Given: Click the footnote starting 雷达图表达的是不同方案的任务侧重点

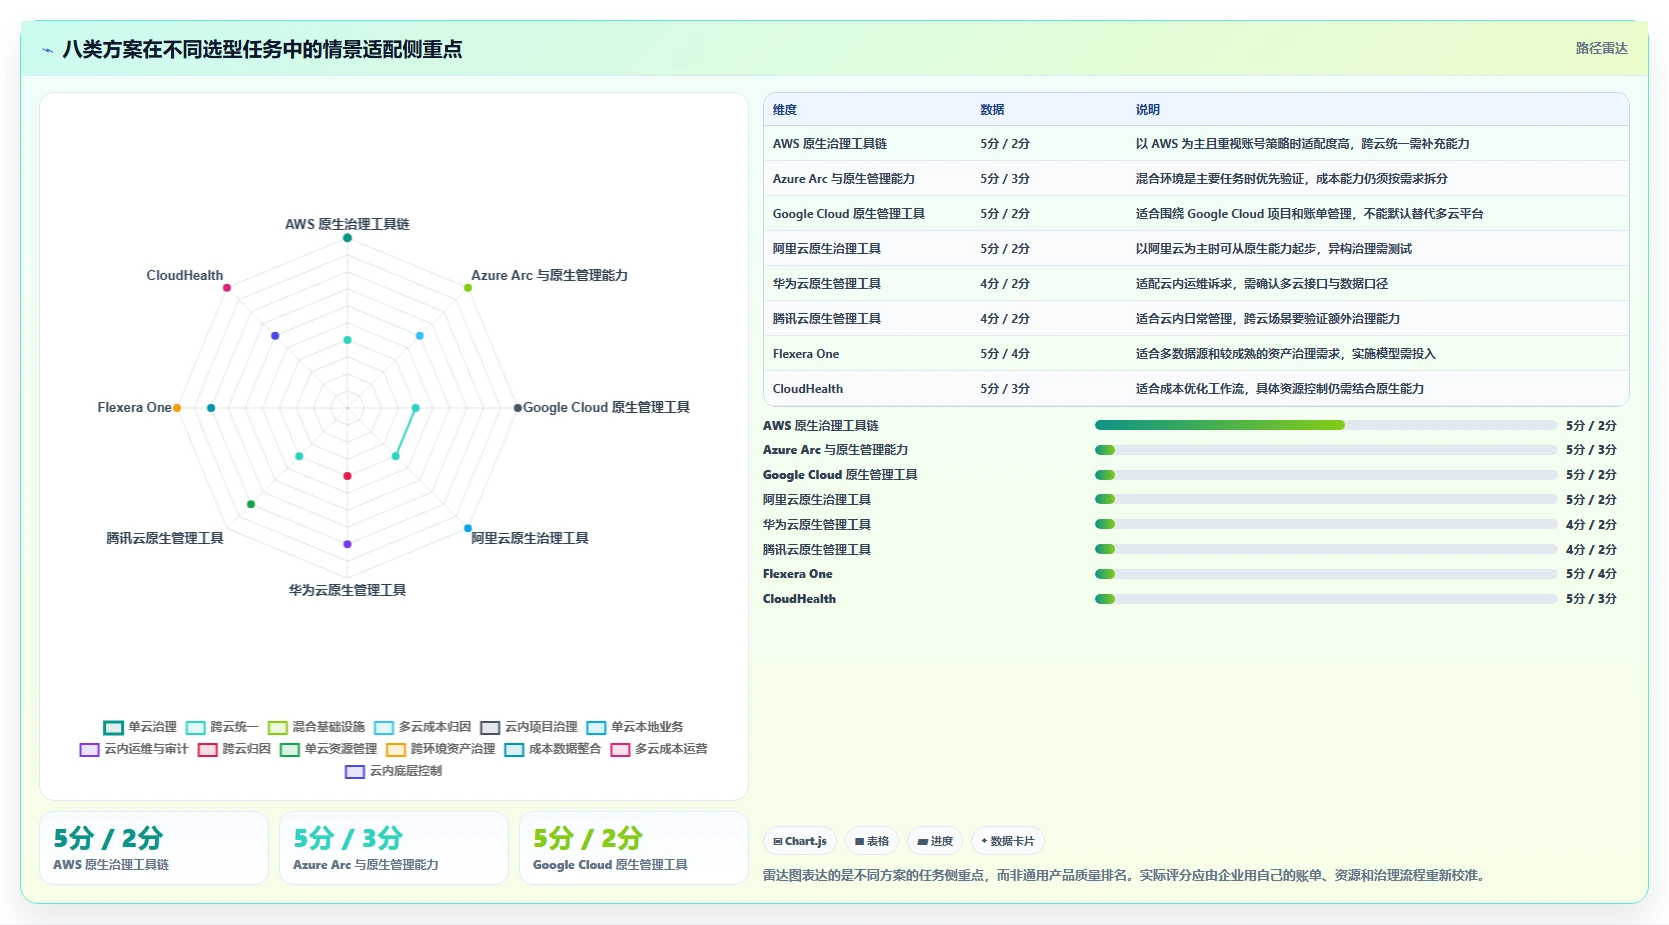Looking at the screenshot, I should pos(1126,876).
